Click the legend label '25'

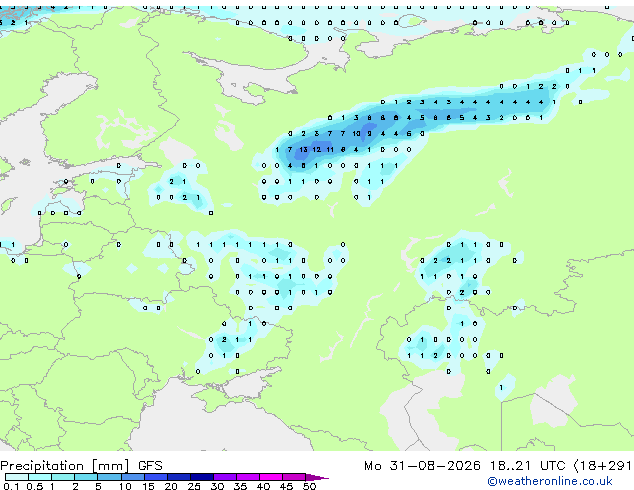[x=194, y=486]
